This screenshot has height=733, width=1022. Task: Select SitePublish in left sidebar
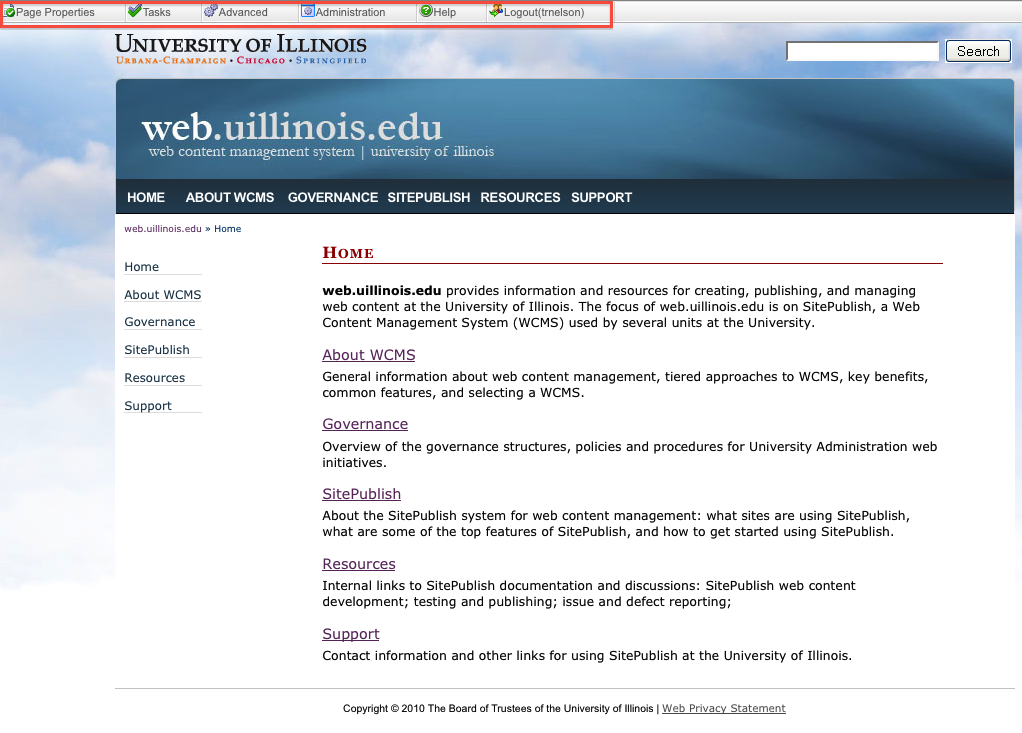coord(157,350)
